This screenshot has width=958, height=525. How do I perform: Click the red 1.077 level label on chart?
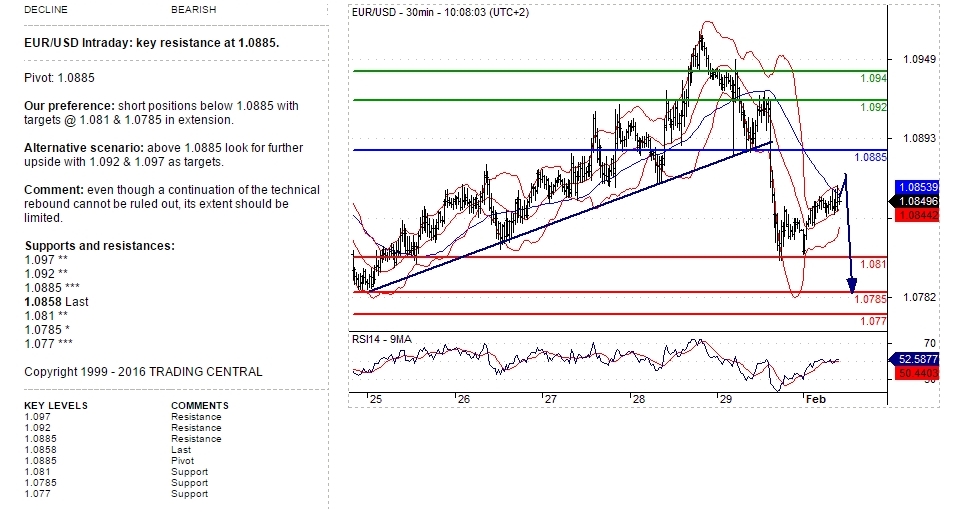coord(872,321)
